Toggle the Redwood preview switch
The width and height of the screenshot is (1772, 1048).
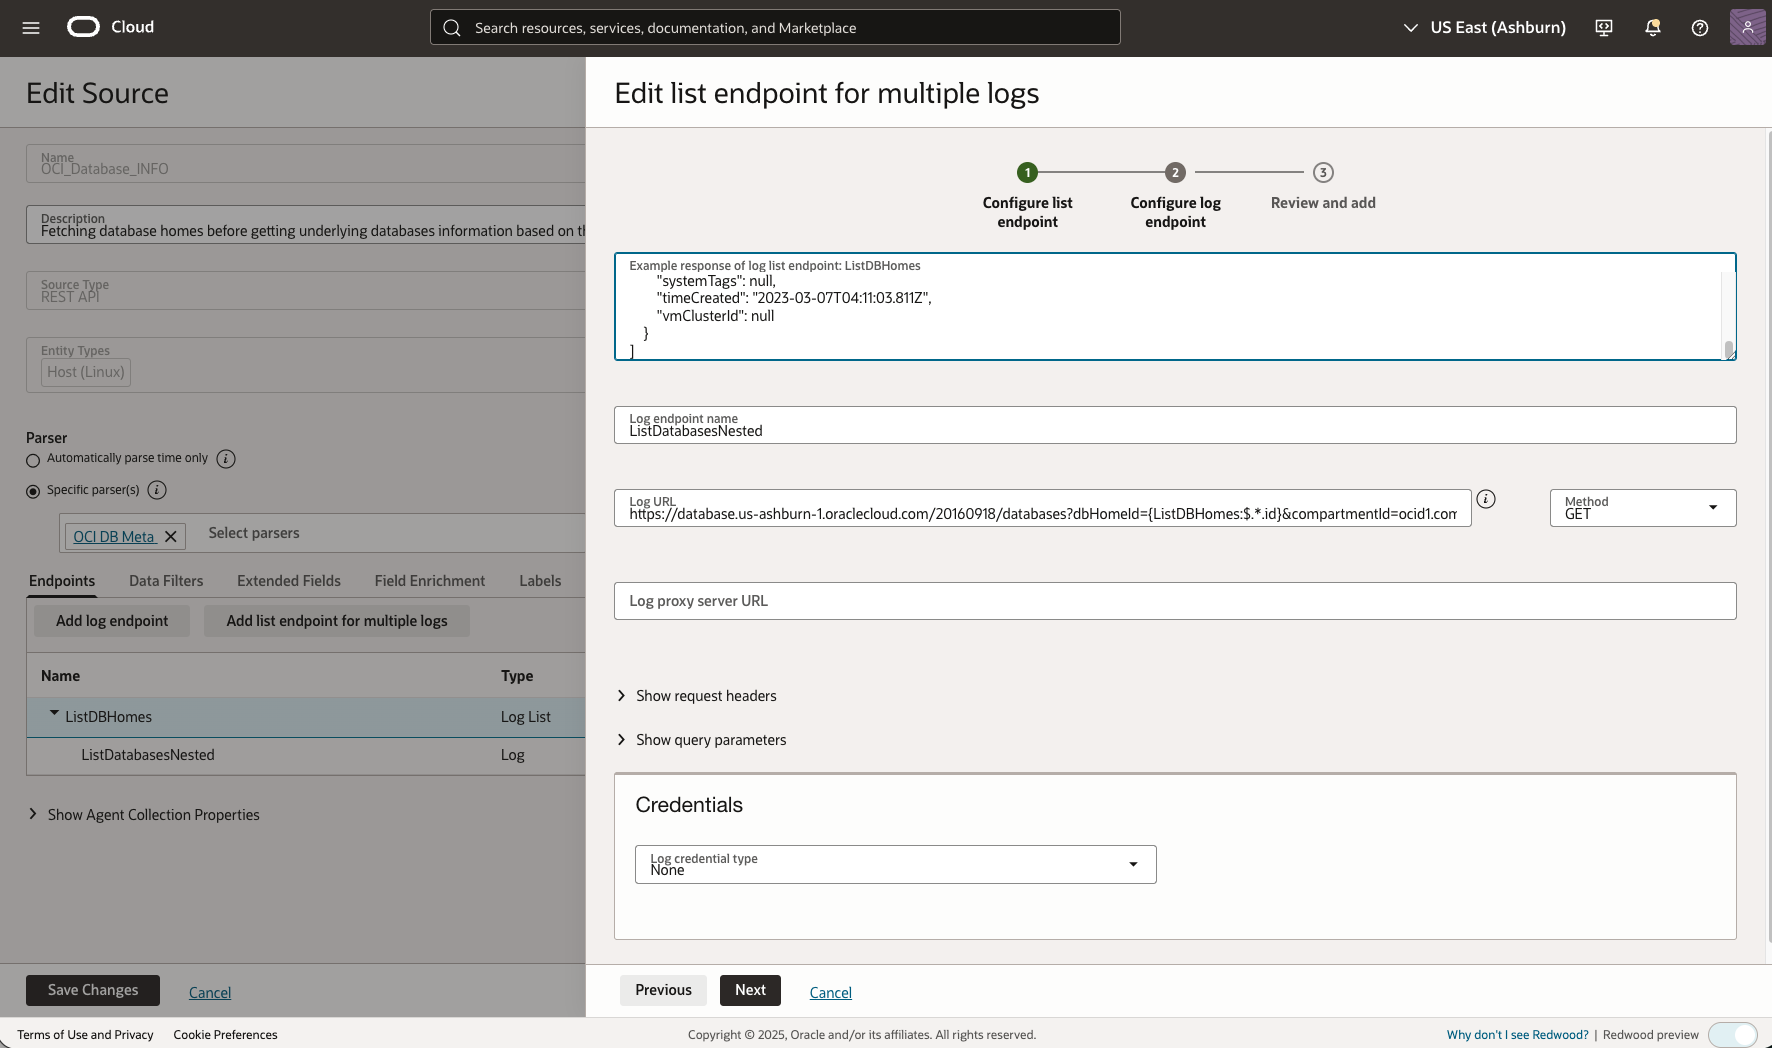pyautogui.click(x=1731, y=1035)
